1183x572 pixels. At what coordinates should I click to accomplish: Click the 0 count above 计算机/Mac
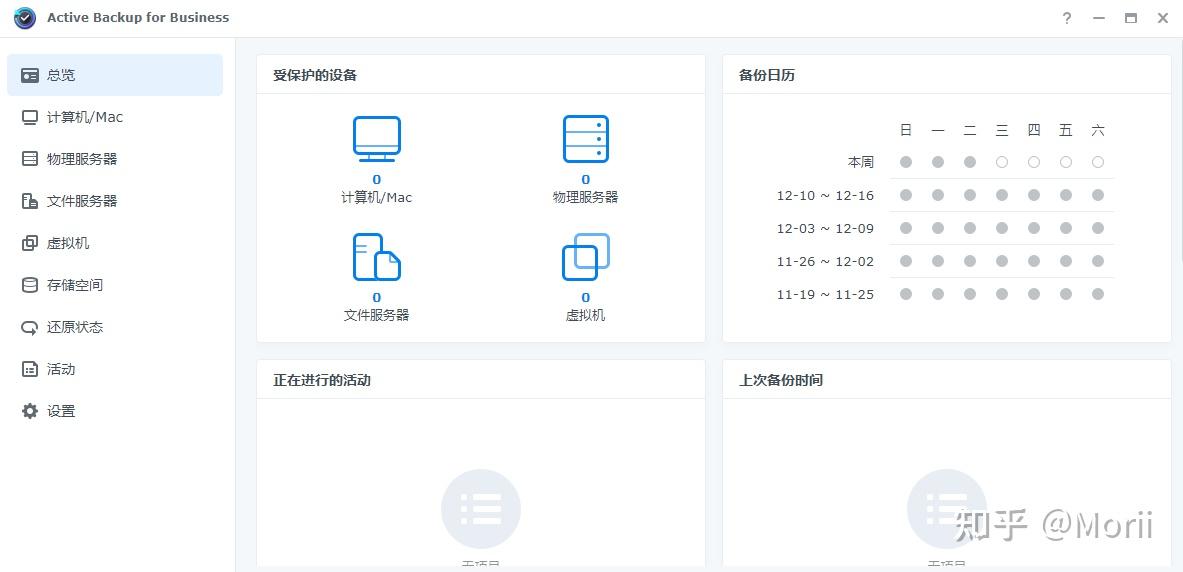[376, 180]
